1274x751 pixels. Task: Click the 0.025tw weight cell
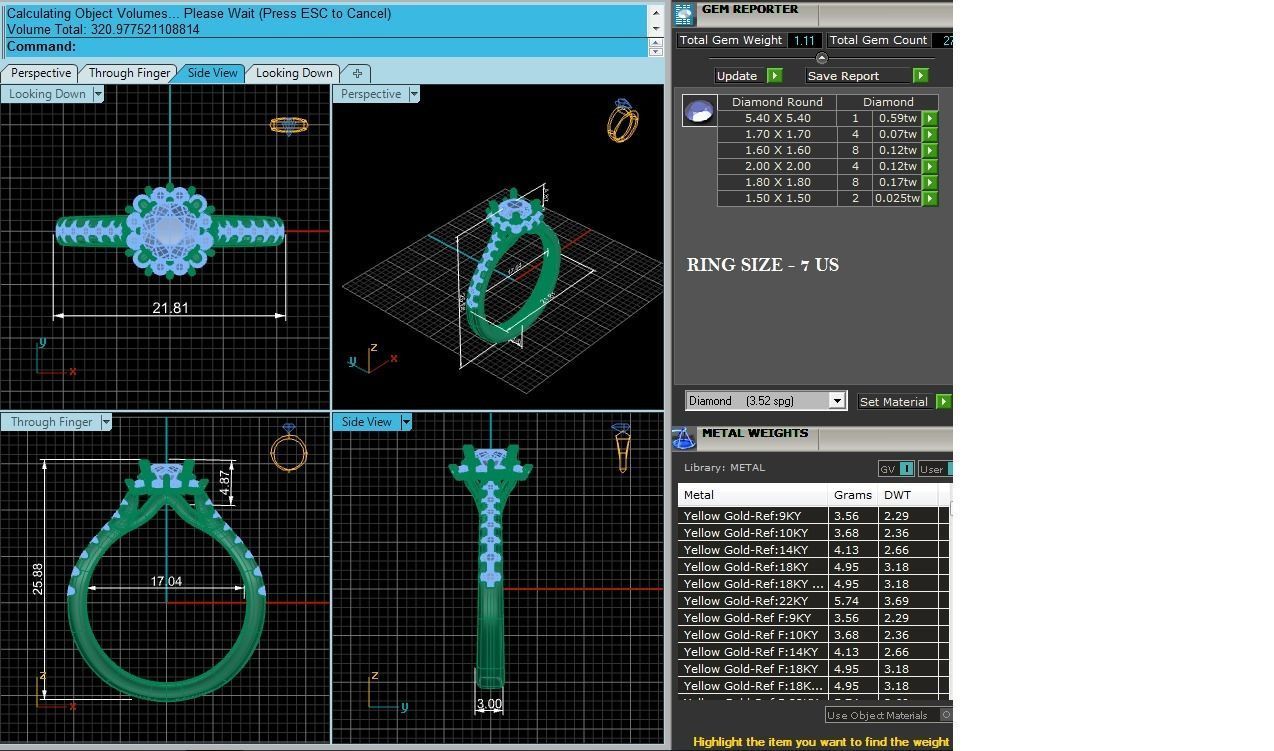(x=897, y=198)
